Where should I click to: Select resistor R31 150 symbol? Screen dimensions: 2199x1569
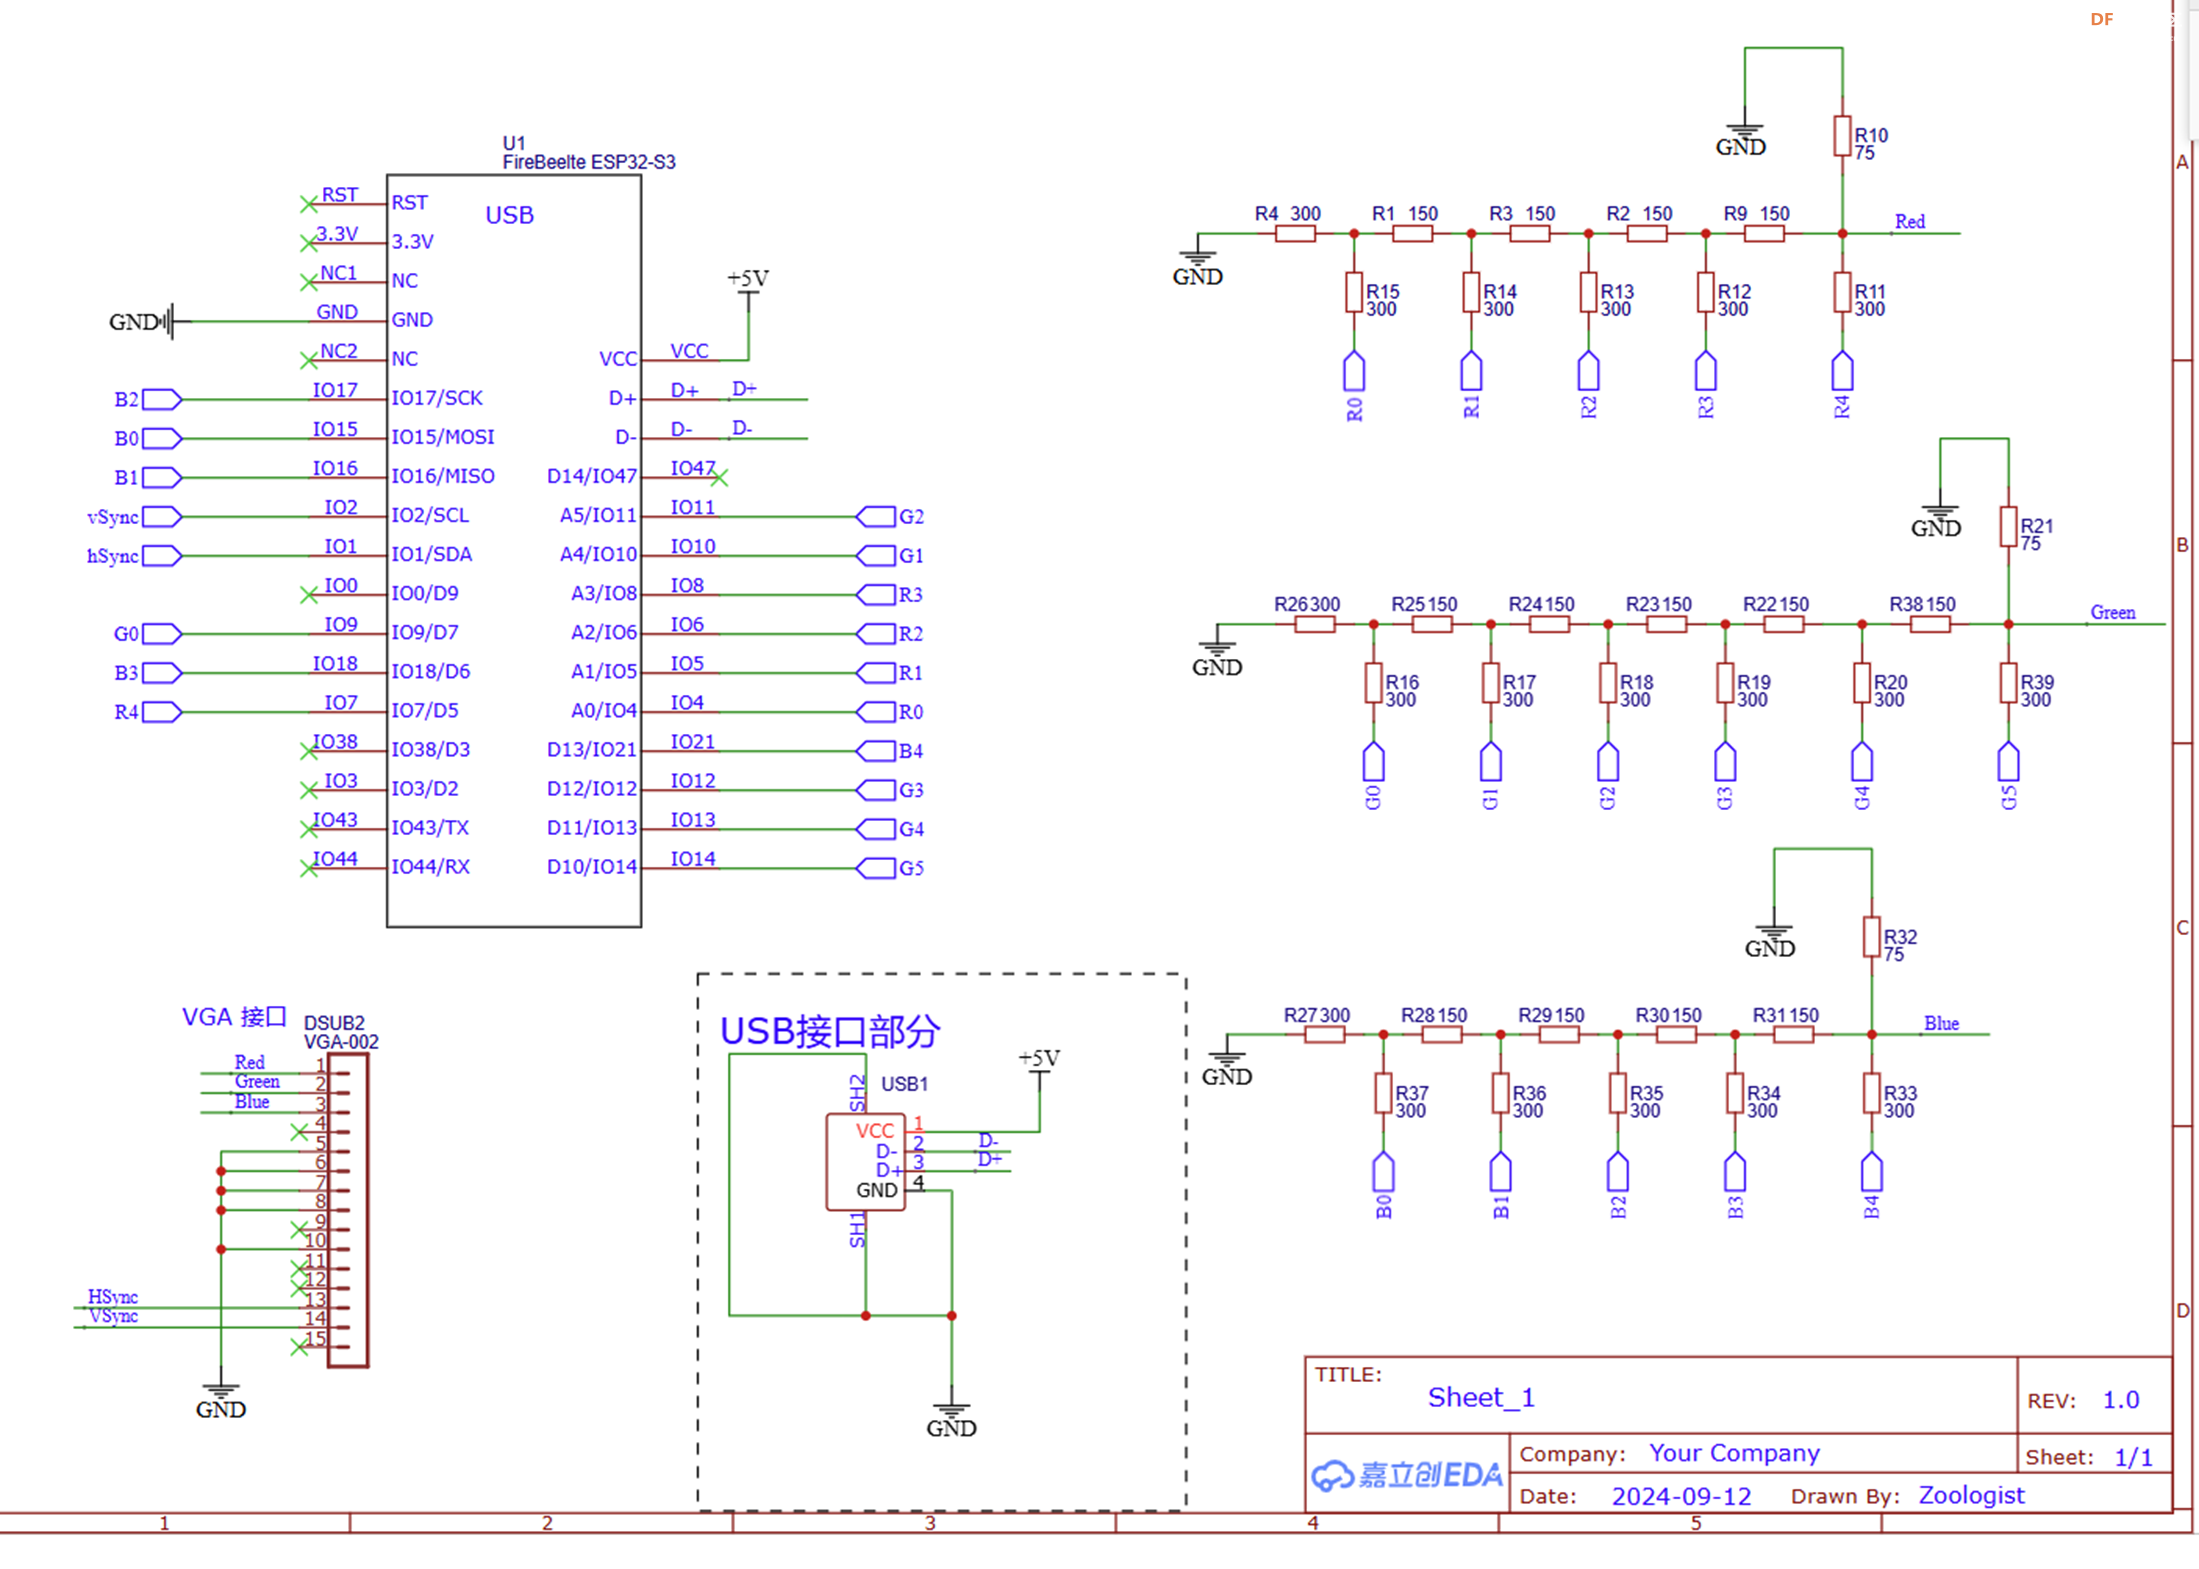pyautogui.click(x=1794, y=1035)
